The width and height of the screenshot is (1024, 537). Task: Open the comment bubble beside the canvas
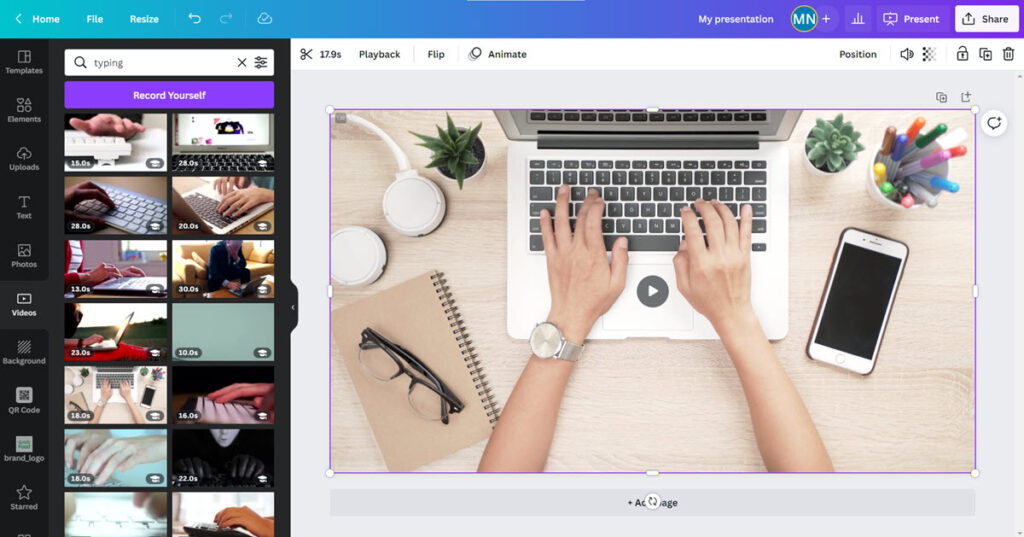(x=994, y=123)
